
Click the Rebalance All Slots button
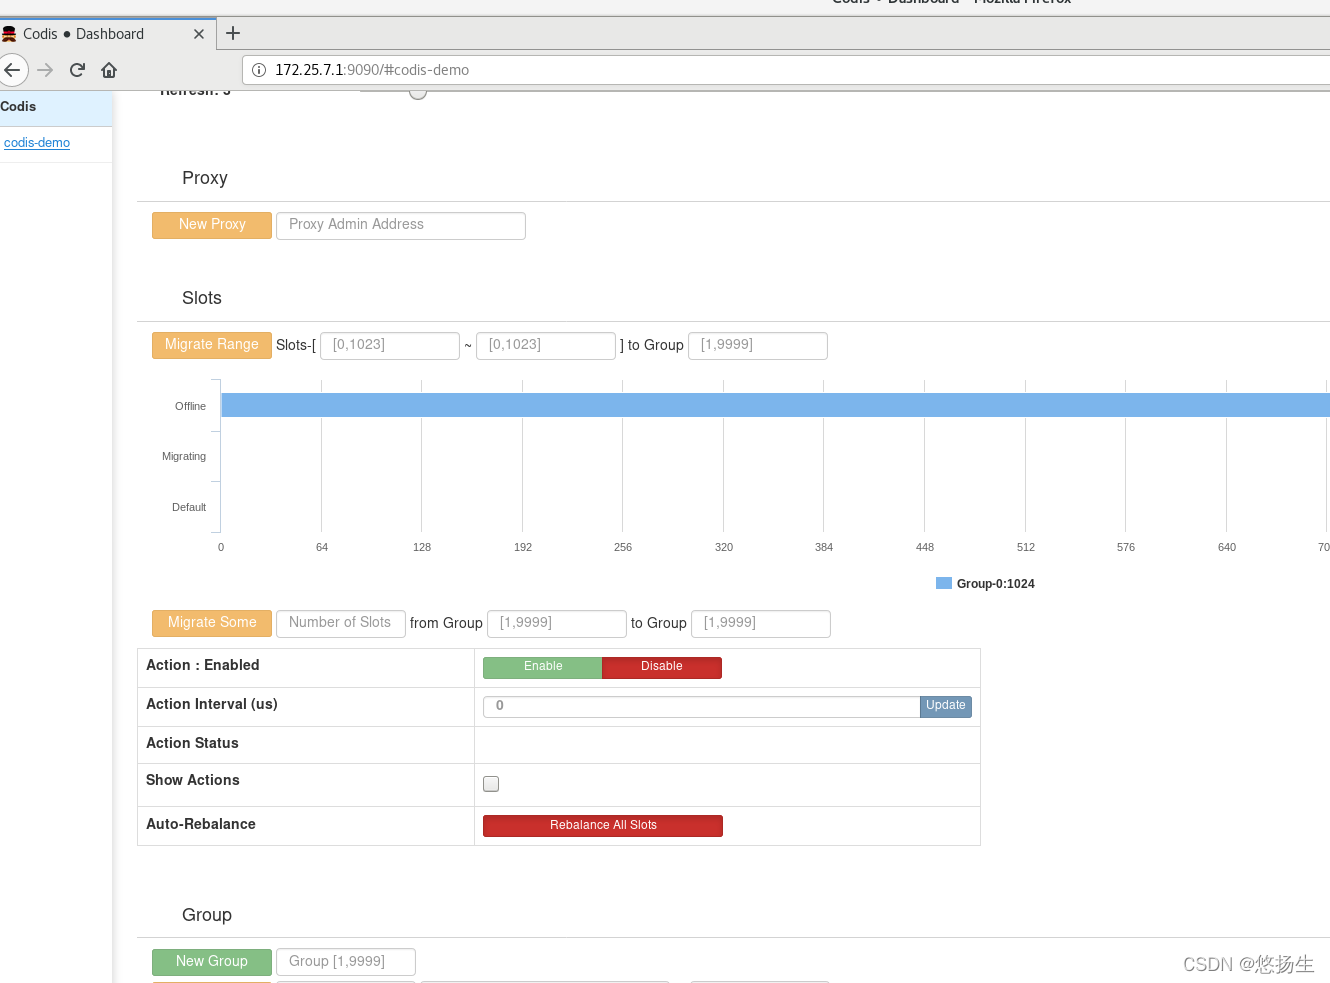click(x=603, y=826)
